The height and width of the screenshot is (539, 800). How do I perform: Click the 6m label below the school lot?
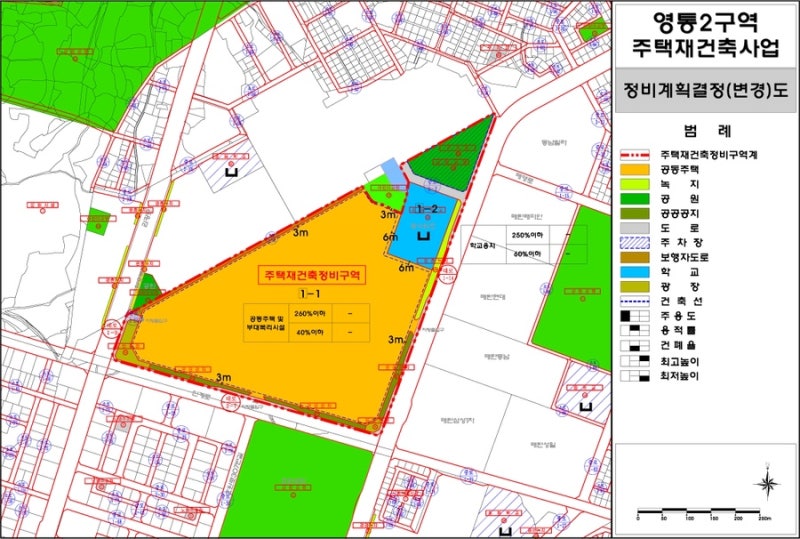point(406,267)
